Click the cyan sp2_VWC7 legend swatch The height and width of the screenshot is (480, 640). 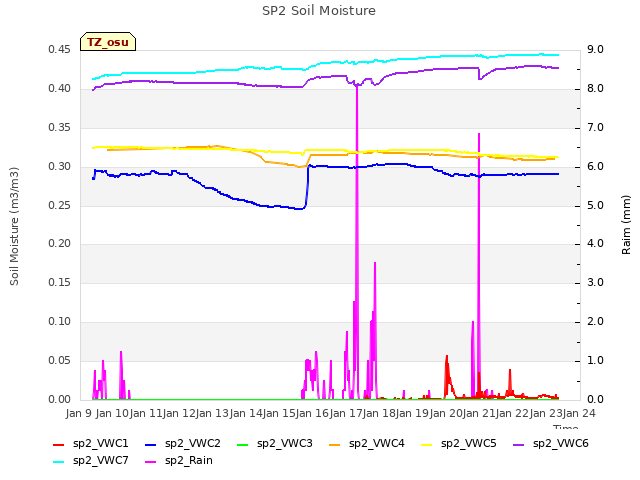tap(59, 462)
